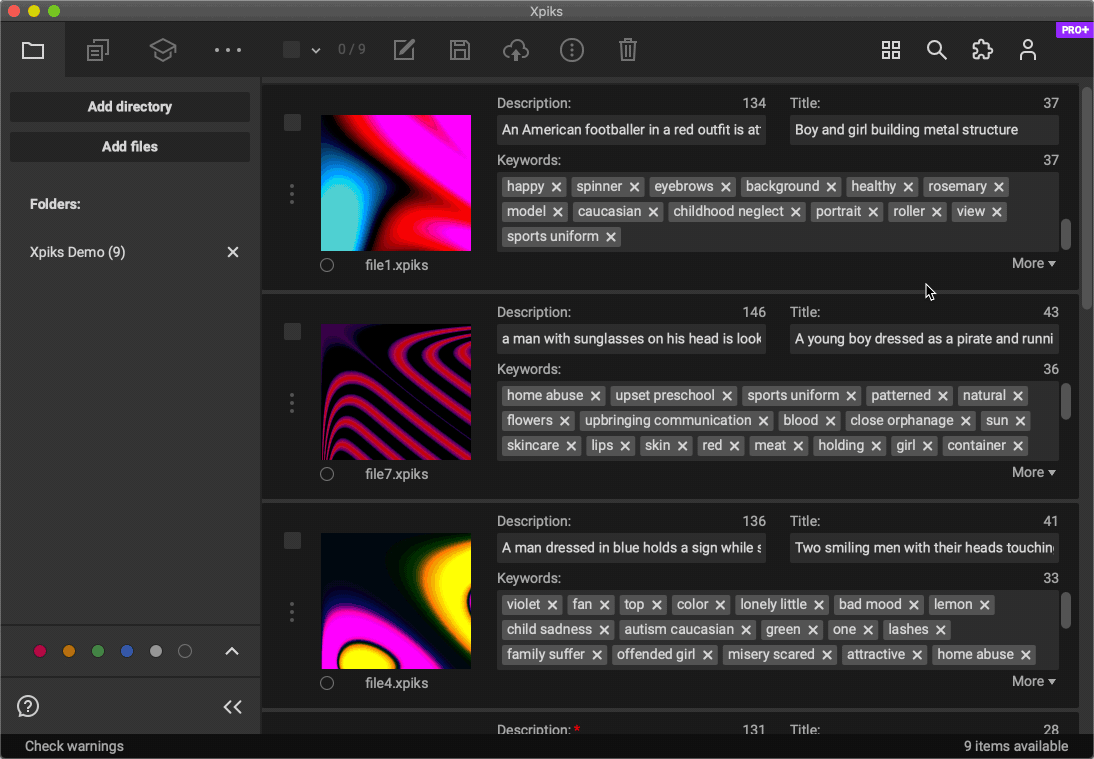
Task: Switch to grid view layout
Action: coord(890,50)
